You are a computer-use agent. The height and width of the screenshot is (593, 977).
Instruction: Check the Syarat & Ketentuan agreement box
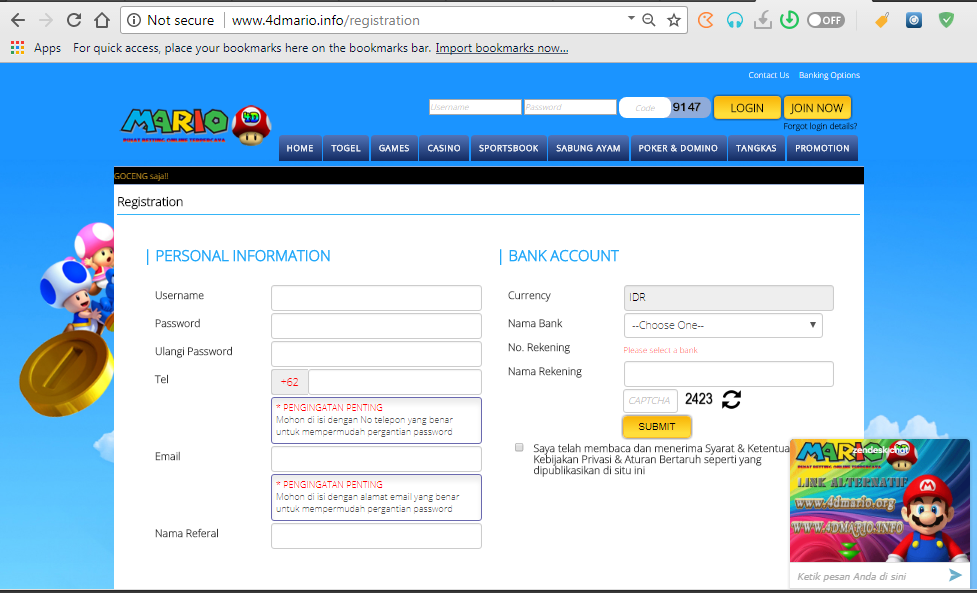tap(519, 447)
